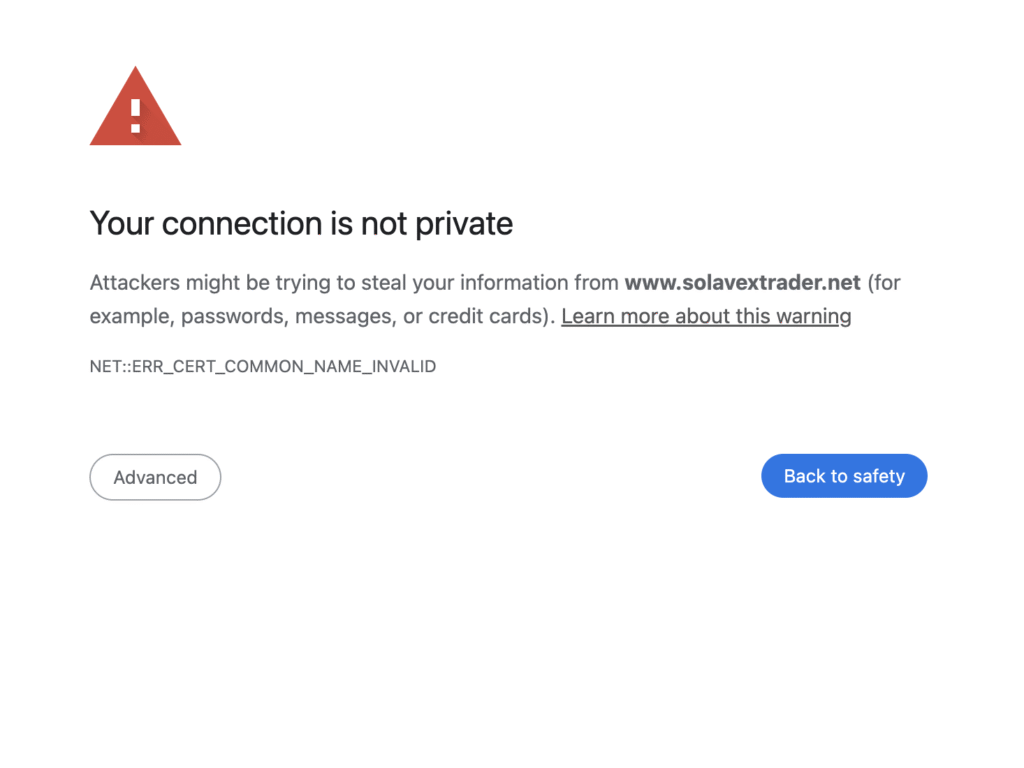Leave the unsafe site with Back to safety
The height and width of the screenshot is (768, 1024).
[844, 476]
